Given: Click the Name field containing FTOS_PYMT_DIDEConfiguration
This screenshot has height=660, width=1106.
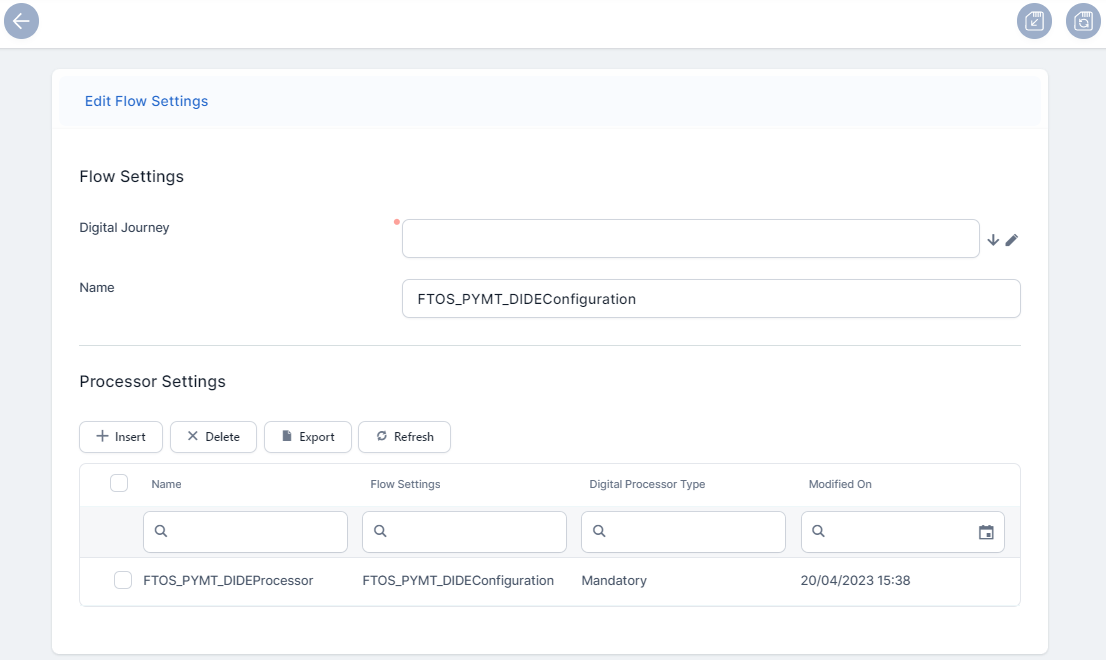Looking at the screenshot, I should click(710, 299).
